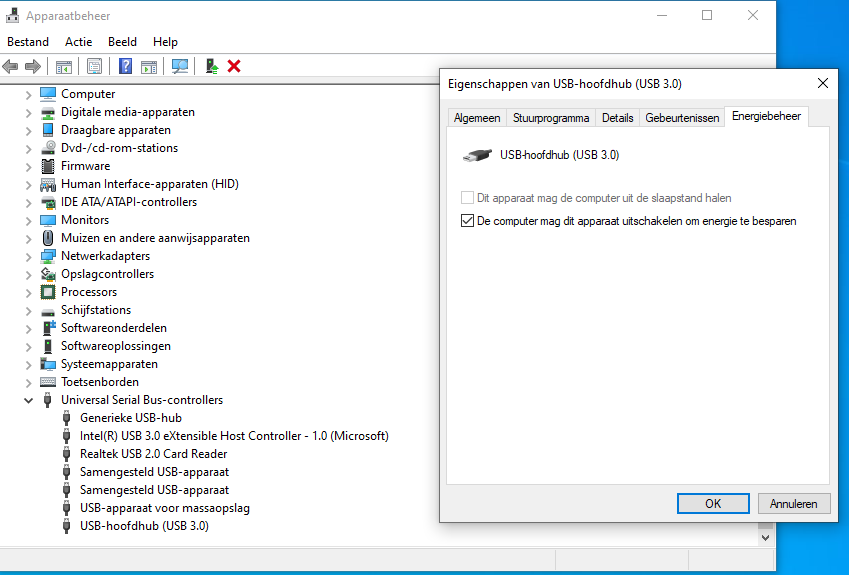
Task: Click the red X uninstall device icon
Action: pyautogui.click(x=234, y=66)
